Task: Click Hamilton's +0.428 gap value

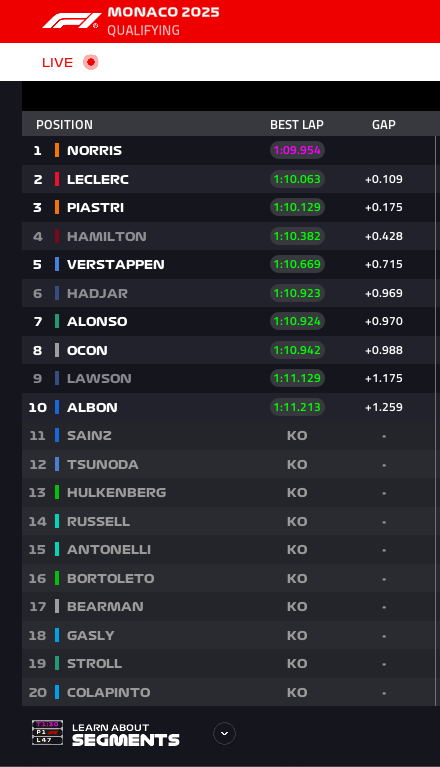Action: pyautogui.click(x=384, y=236)
